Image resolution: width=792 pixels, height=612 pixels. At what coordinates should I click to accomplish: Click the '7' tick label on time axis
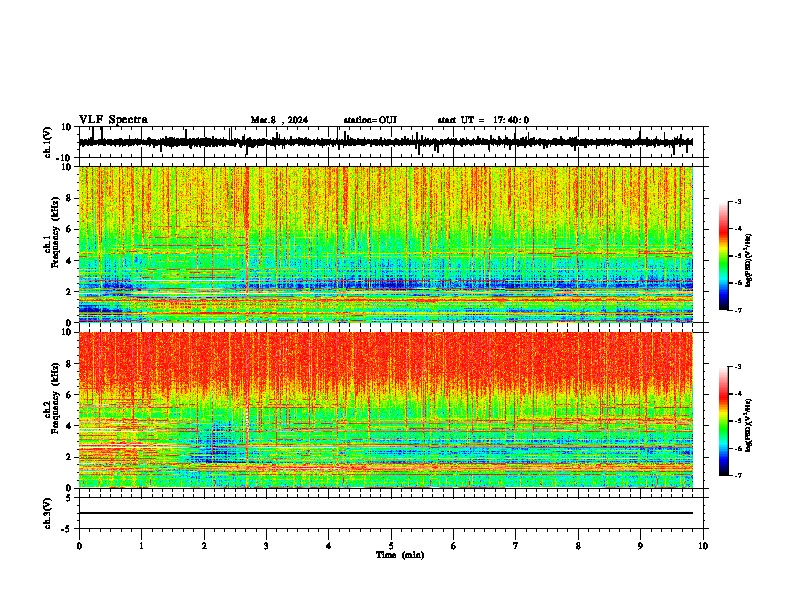pos(516,546)
